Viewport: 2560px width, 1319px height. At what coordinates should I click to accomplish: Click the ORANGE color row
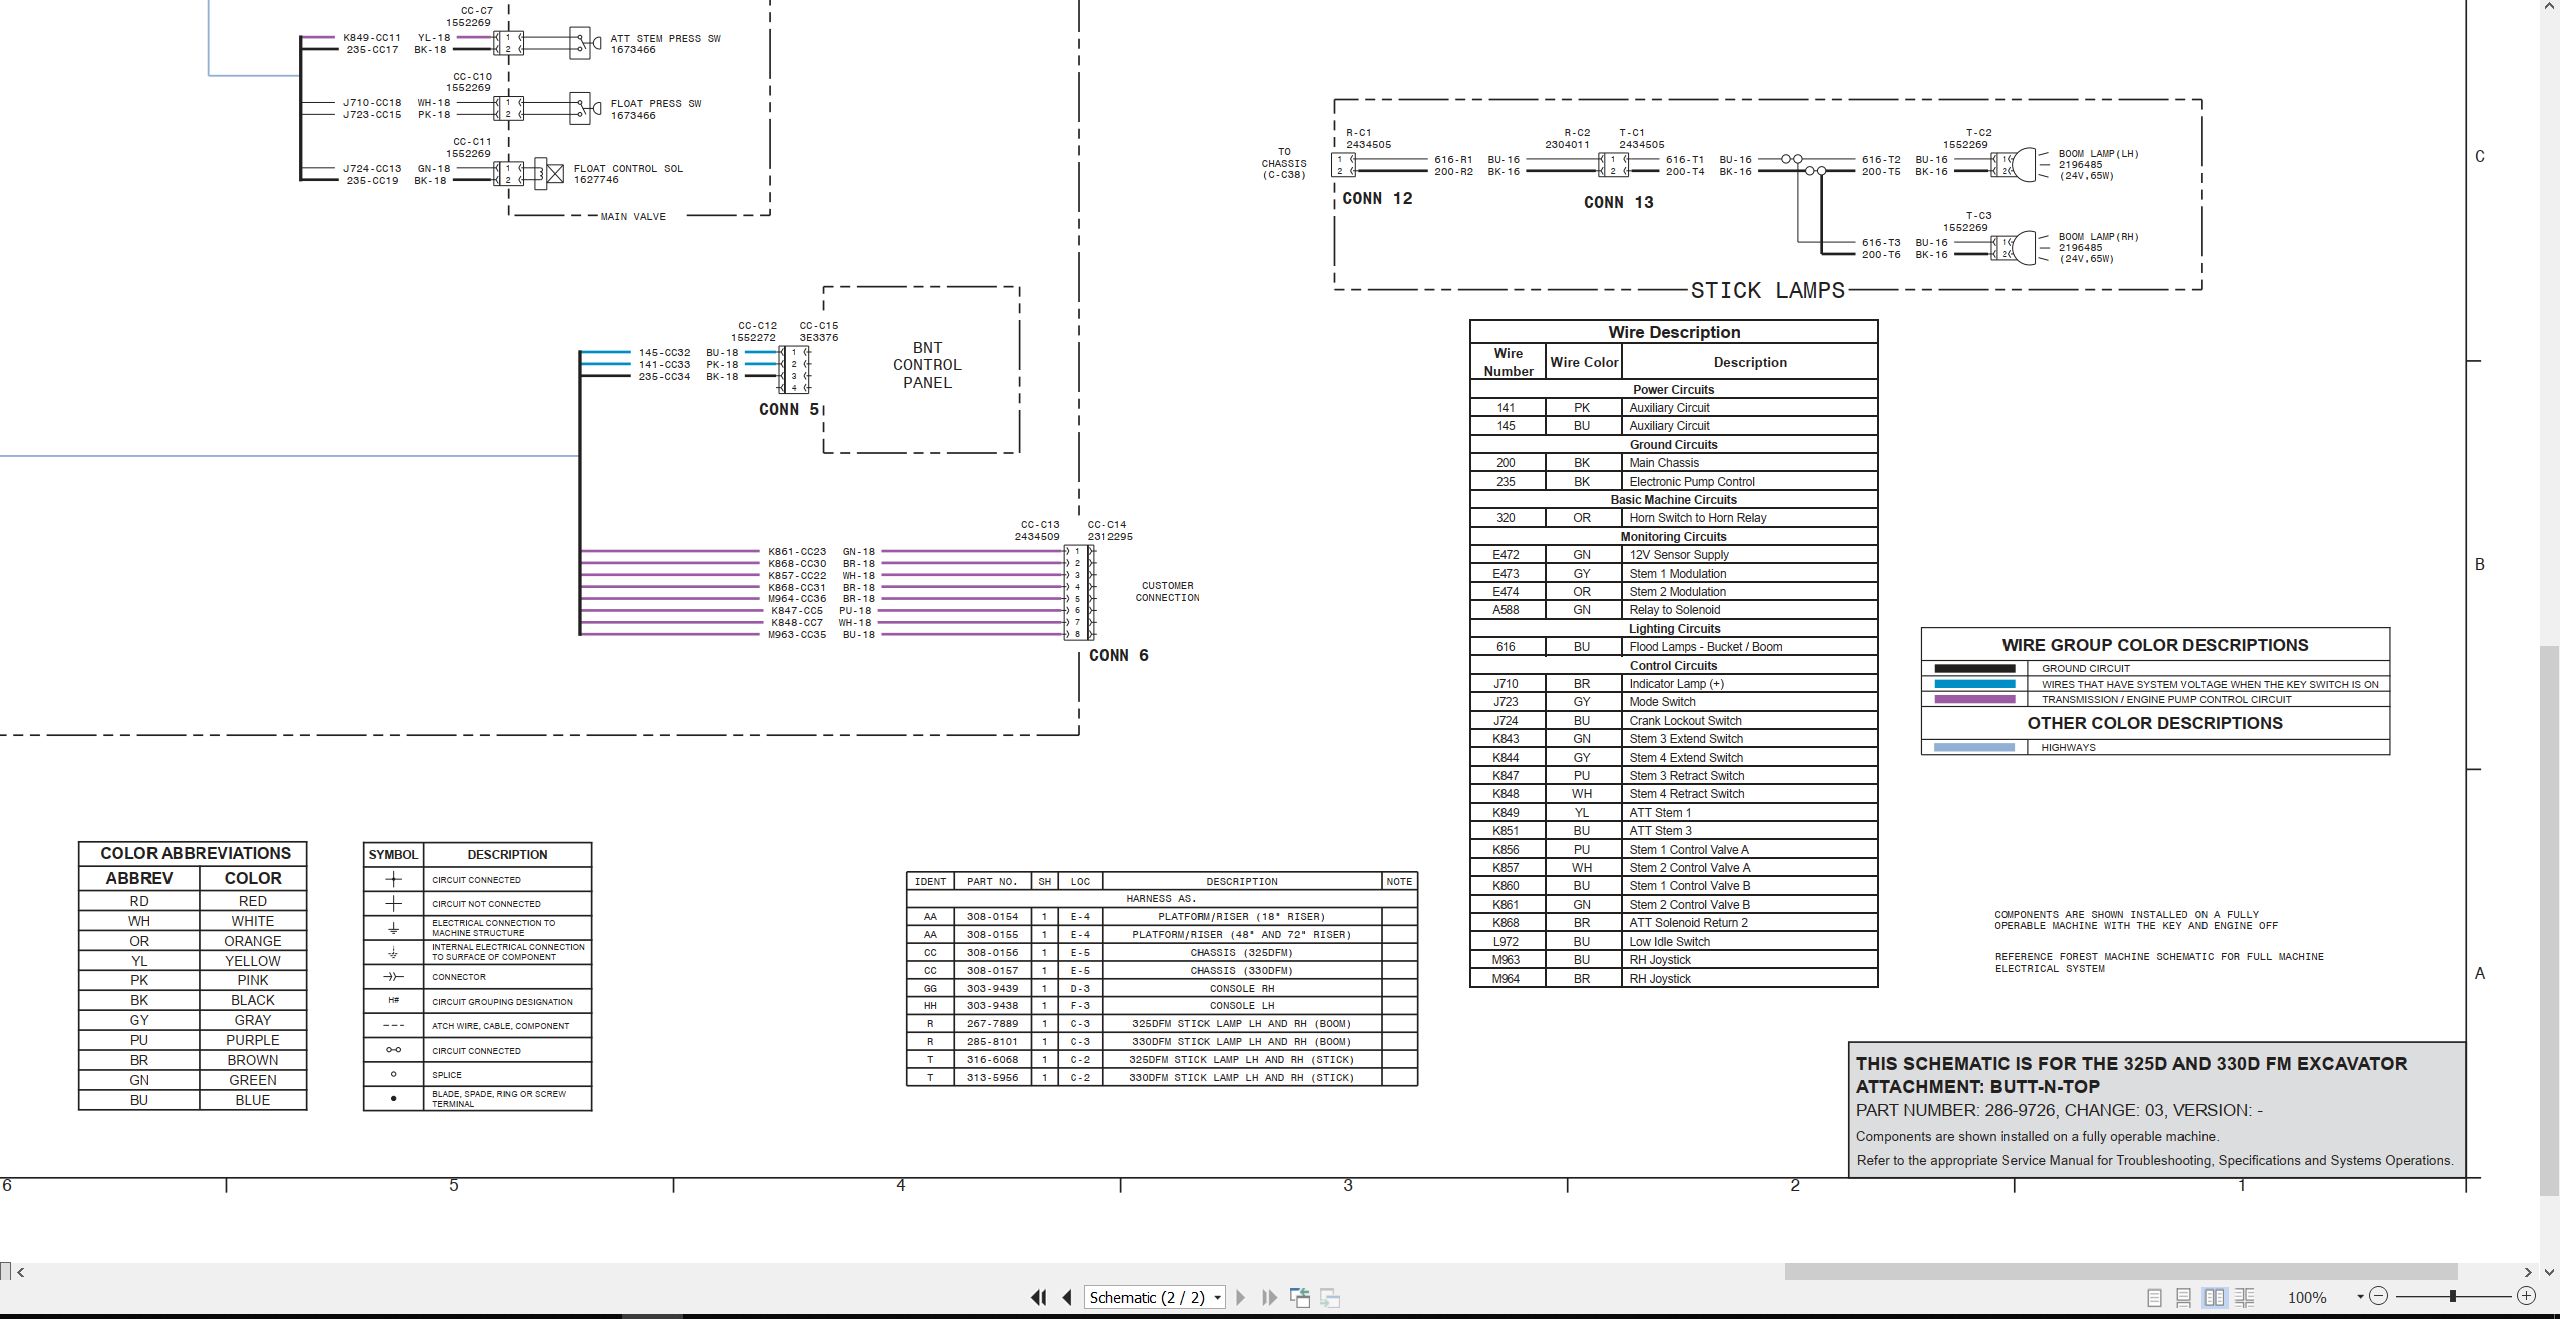[x=193, y=941]
